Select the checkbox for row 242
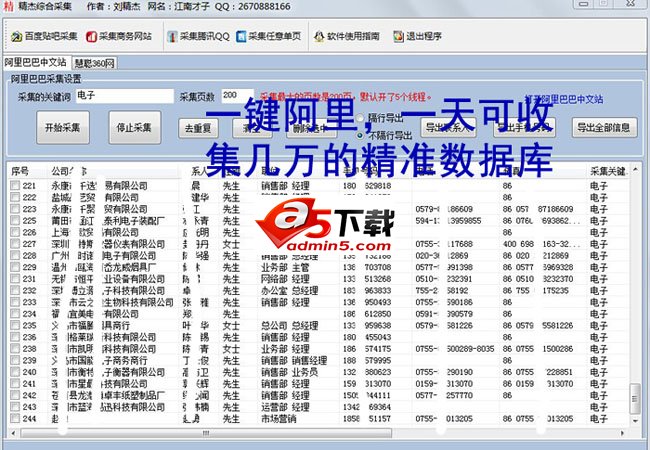 tap(15, 395)
